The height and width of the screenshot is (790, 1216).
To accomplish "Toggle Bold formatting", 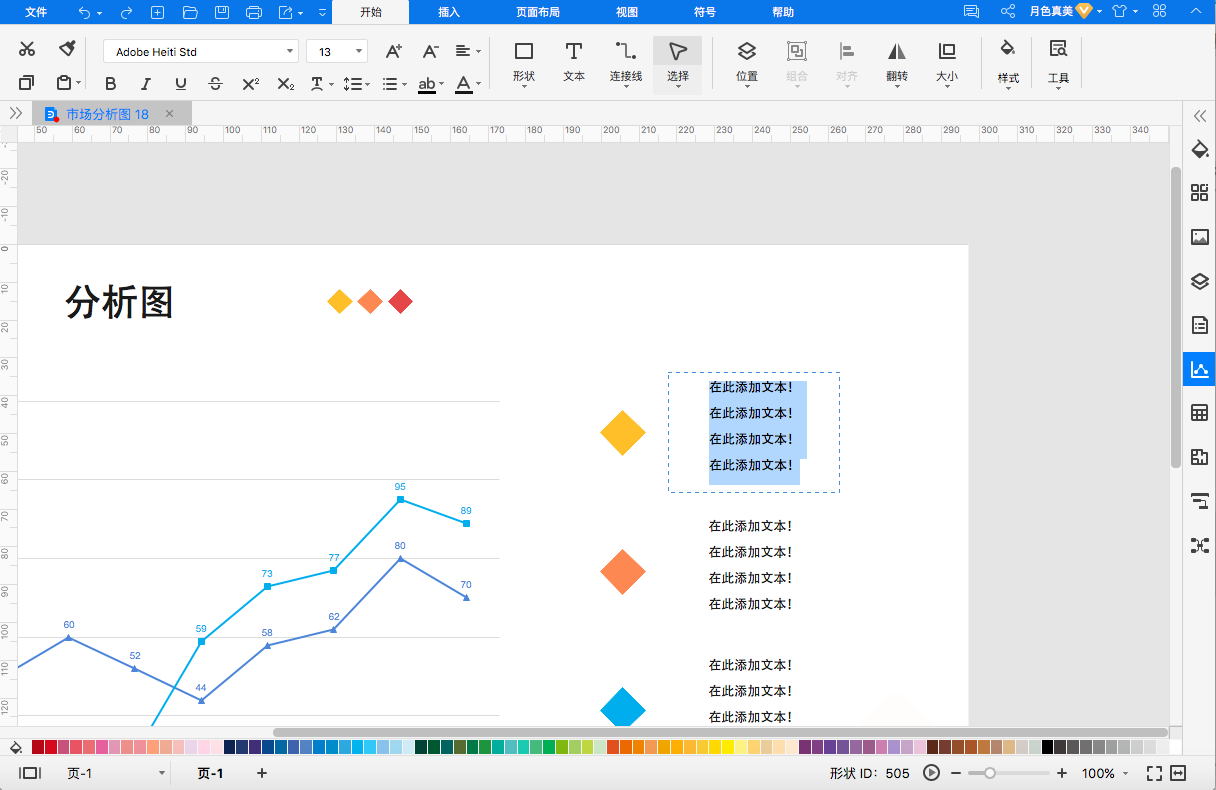I will coord(111,84).
